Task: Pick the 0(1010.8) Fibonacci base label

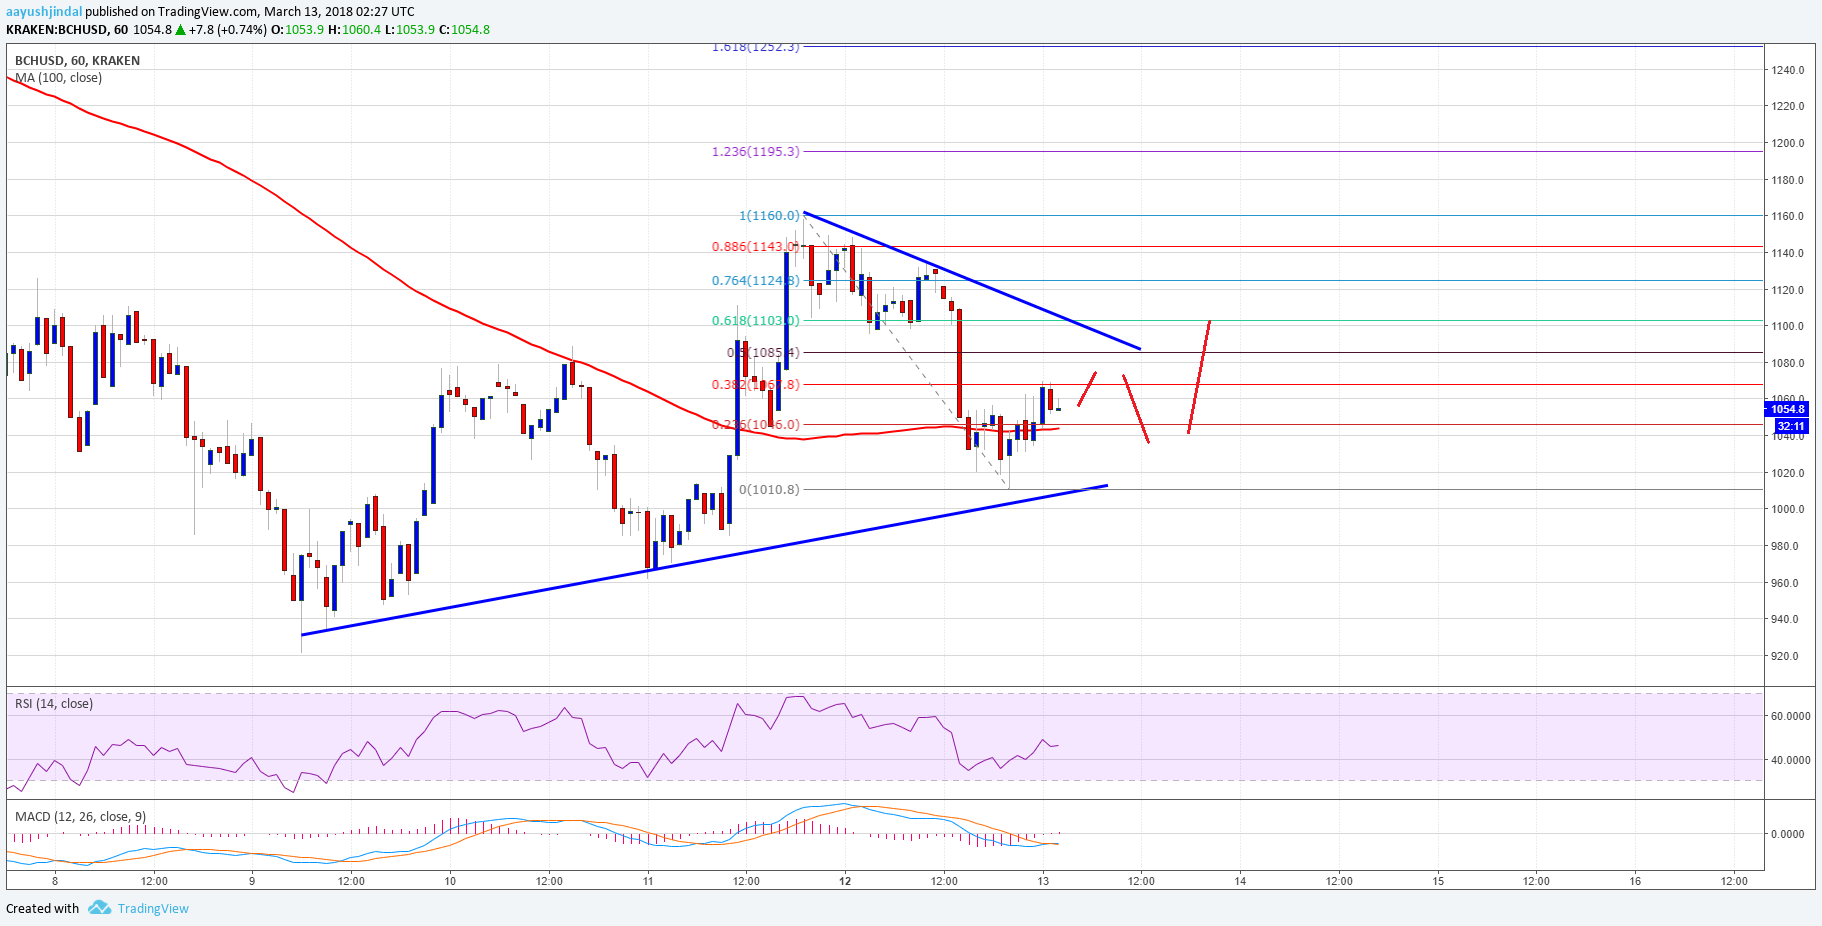Action: 769,490
